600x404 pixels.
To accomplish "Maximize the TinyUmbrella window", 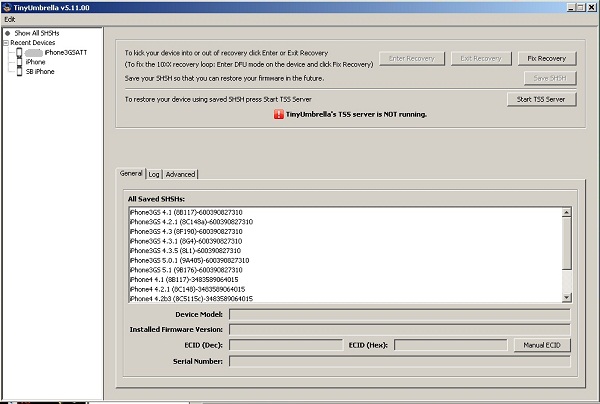I will (x=580, y=7).
